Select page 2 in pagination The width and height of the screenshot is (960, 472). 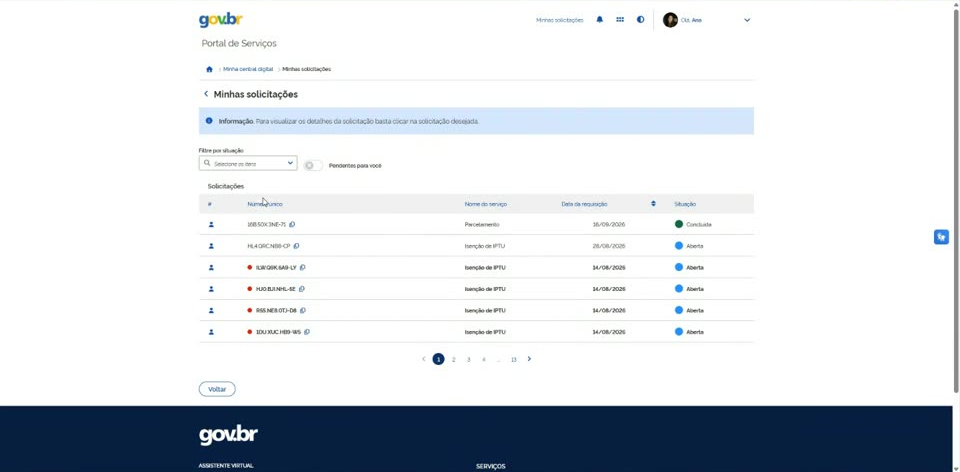pyautogui.click(x=454, y=359)
